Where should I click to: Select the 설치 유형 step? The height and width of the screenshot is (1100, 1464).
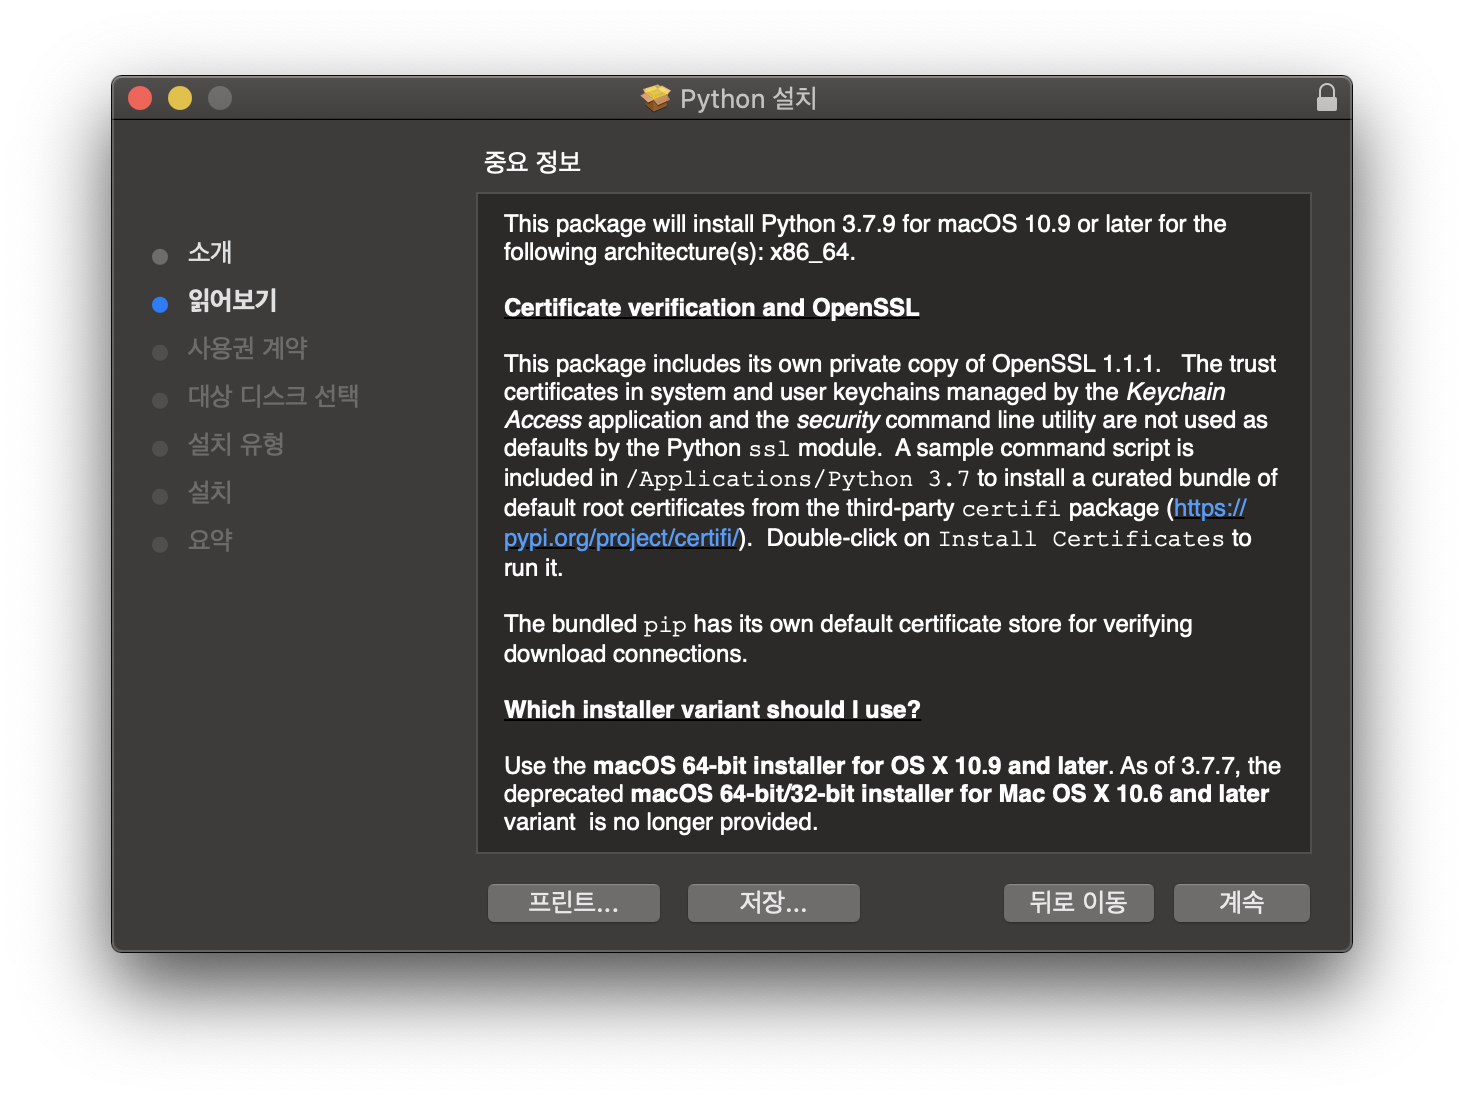pyautogui.click(x=236, y=444)
